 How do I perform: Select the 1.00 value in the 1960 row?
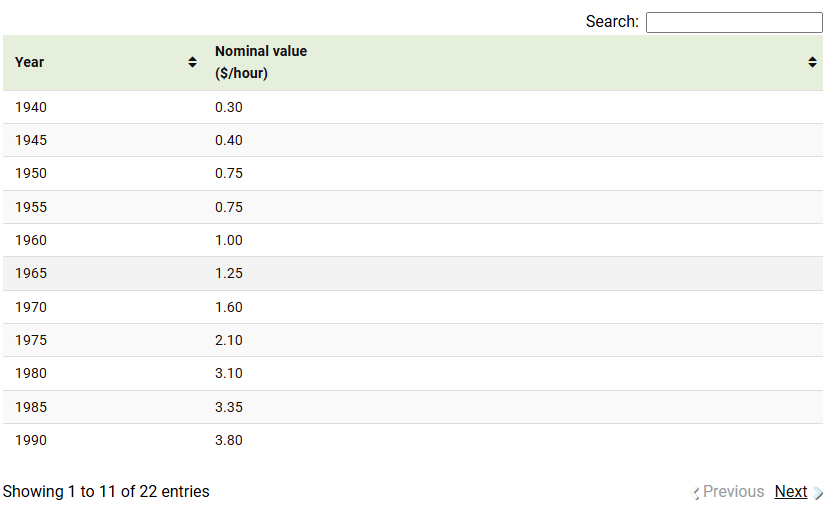tap(229, 240)
